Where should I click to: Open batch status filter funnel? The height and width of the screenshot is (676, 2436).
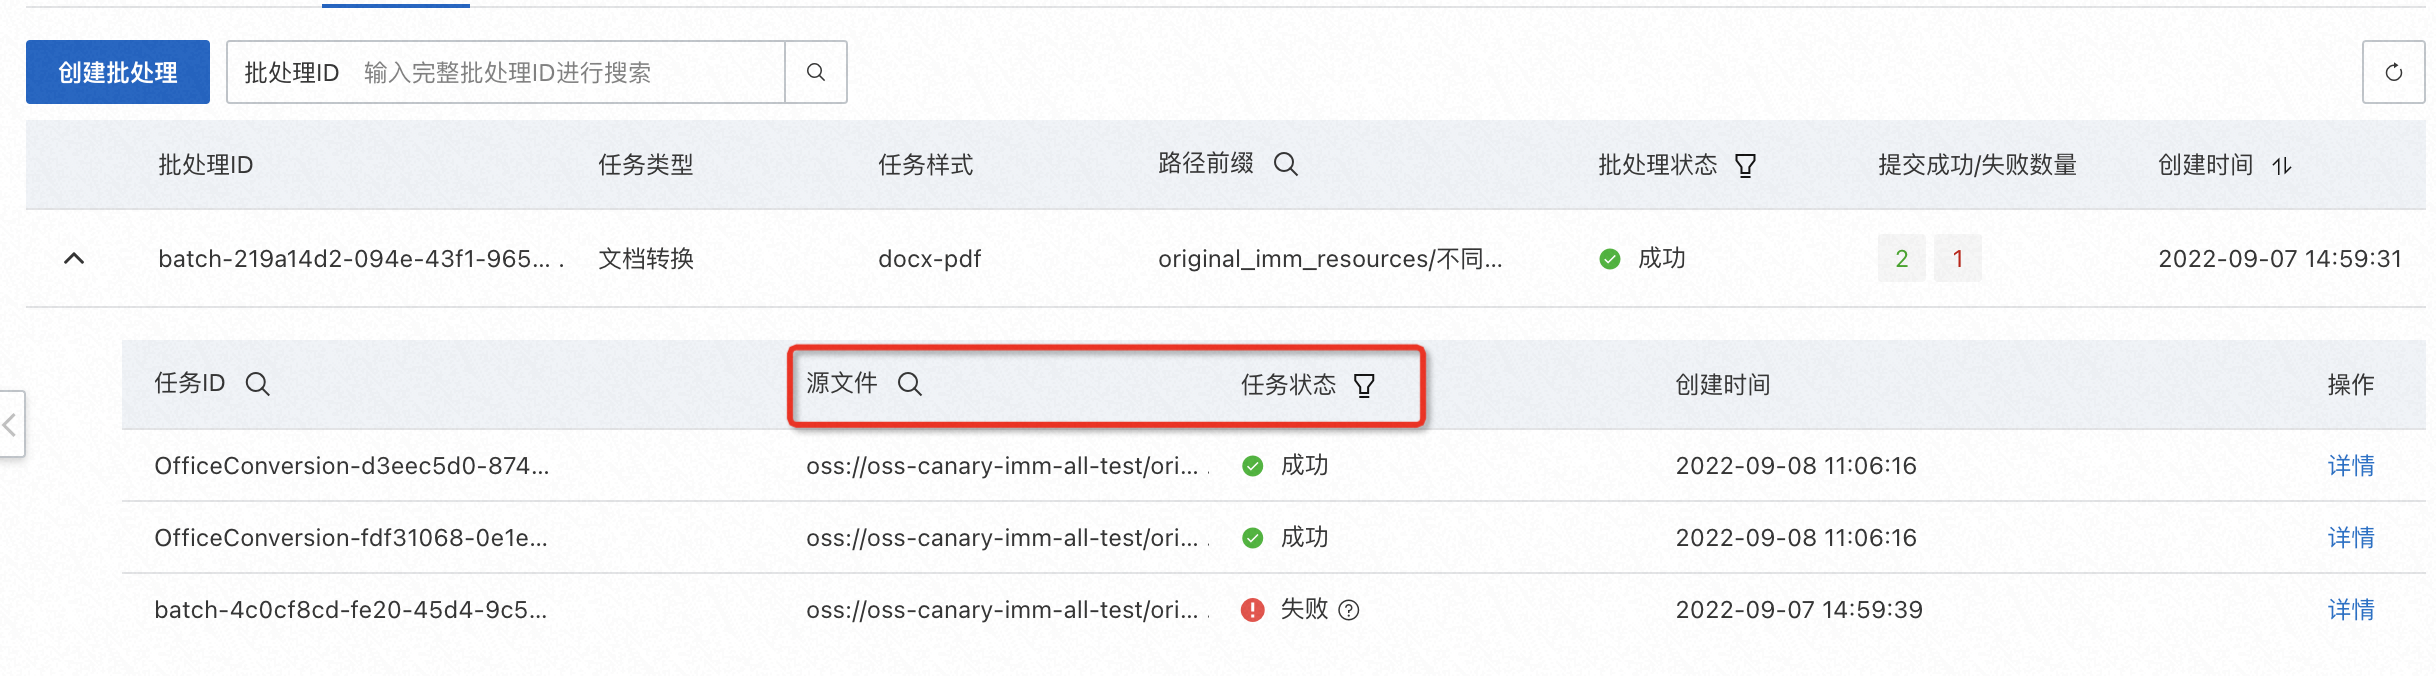[x=1745, y=165]
